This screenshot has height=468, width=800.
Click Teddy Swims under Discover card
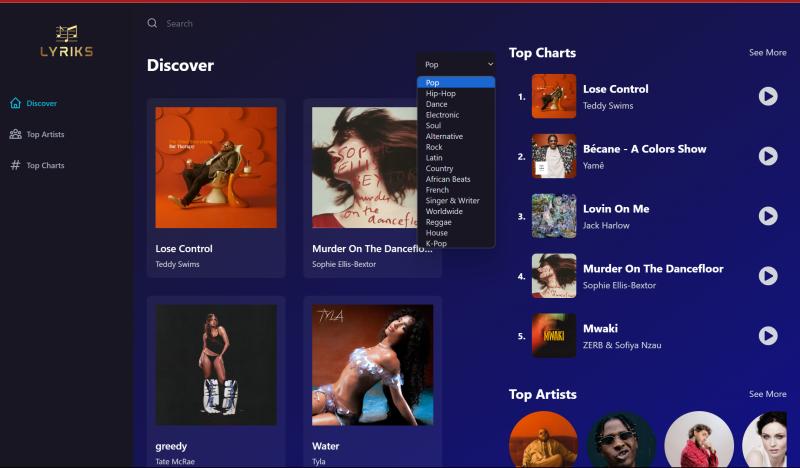pyautogui.click(x=178, y=264)
